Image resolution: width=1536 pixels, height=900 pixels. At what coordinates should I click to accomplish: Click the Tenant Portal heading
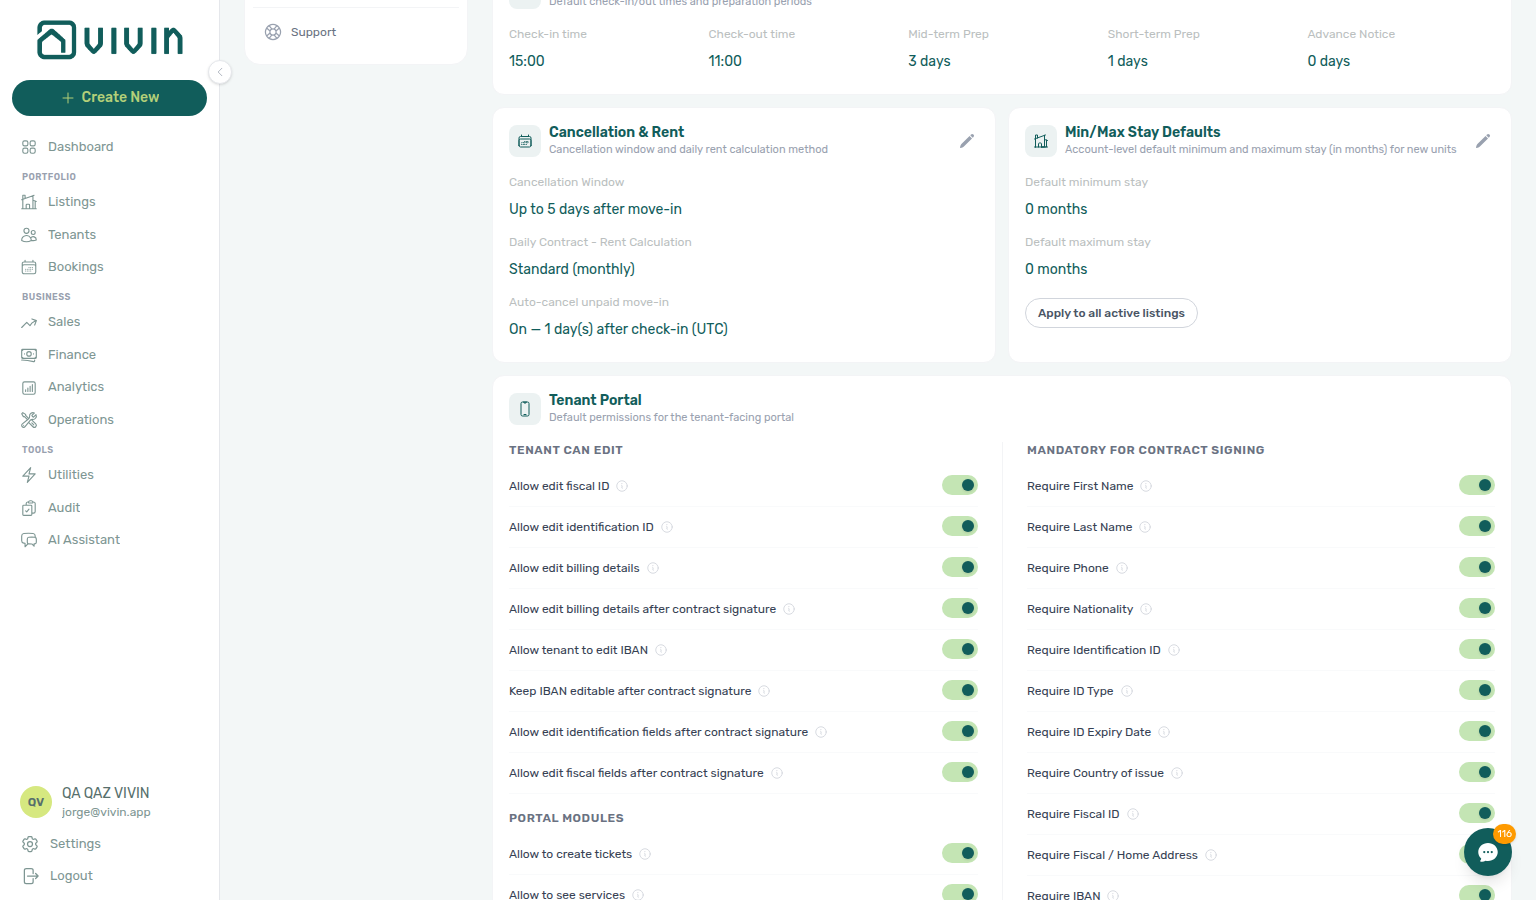tap(595, 400)
